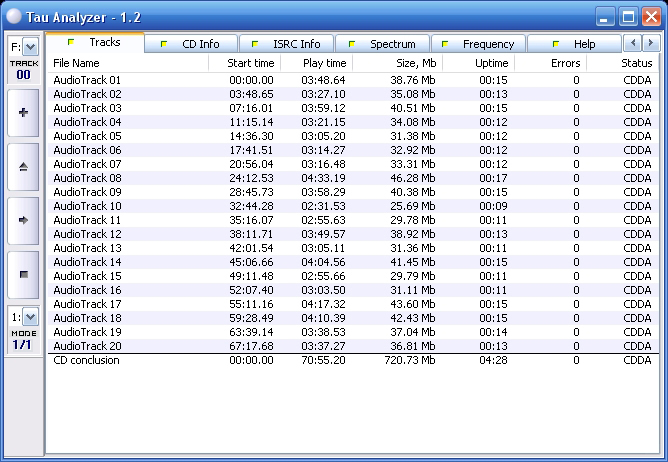Click the Tau Analyzer title bar icon
Viewport: 668px width, 462px height.
14,16
